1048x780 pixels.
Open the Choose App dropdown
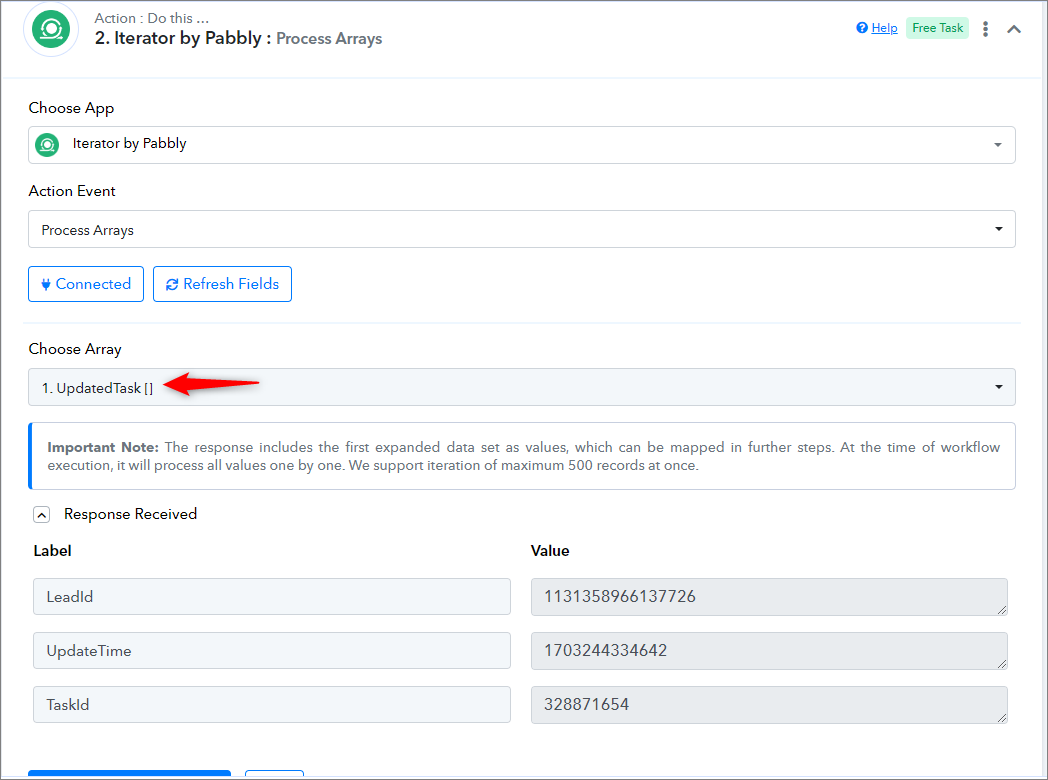[x=521, y=144]
